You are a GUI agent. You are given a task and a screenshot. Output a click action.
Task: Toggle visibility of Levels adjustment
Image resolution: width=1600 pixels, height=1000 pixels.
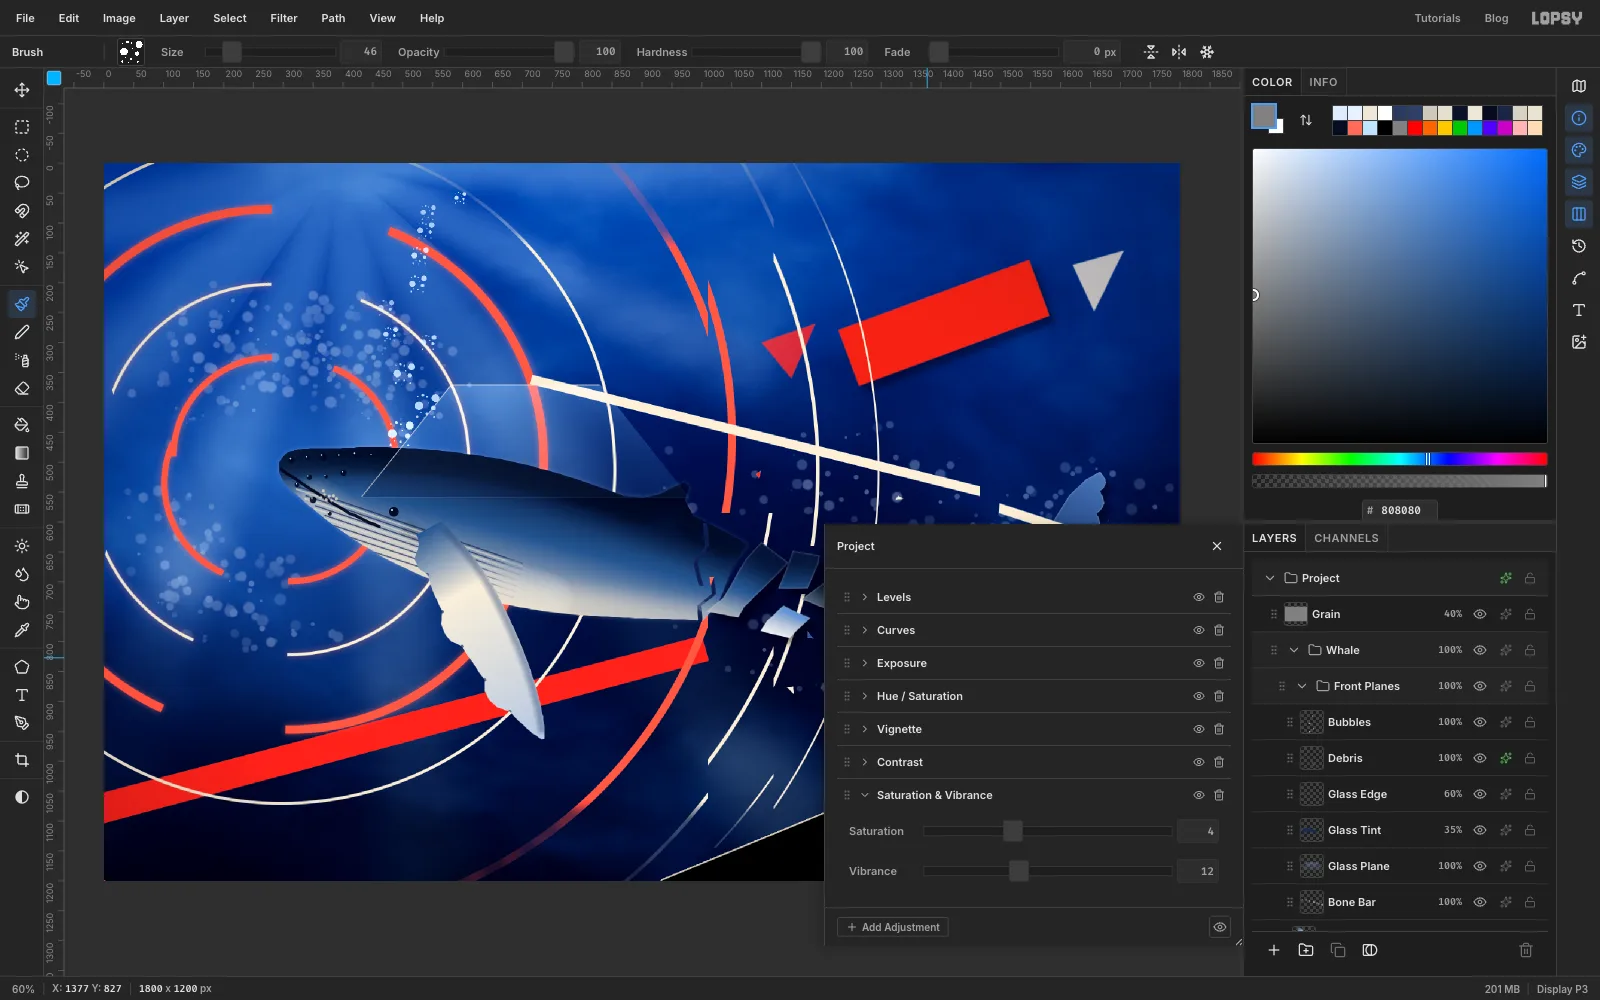pos(1198,597)
